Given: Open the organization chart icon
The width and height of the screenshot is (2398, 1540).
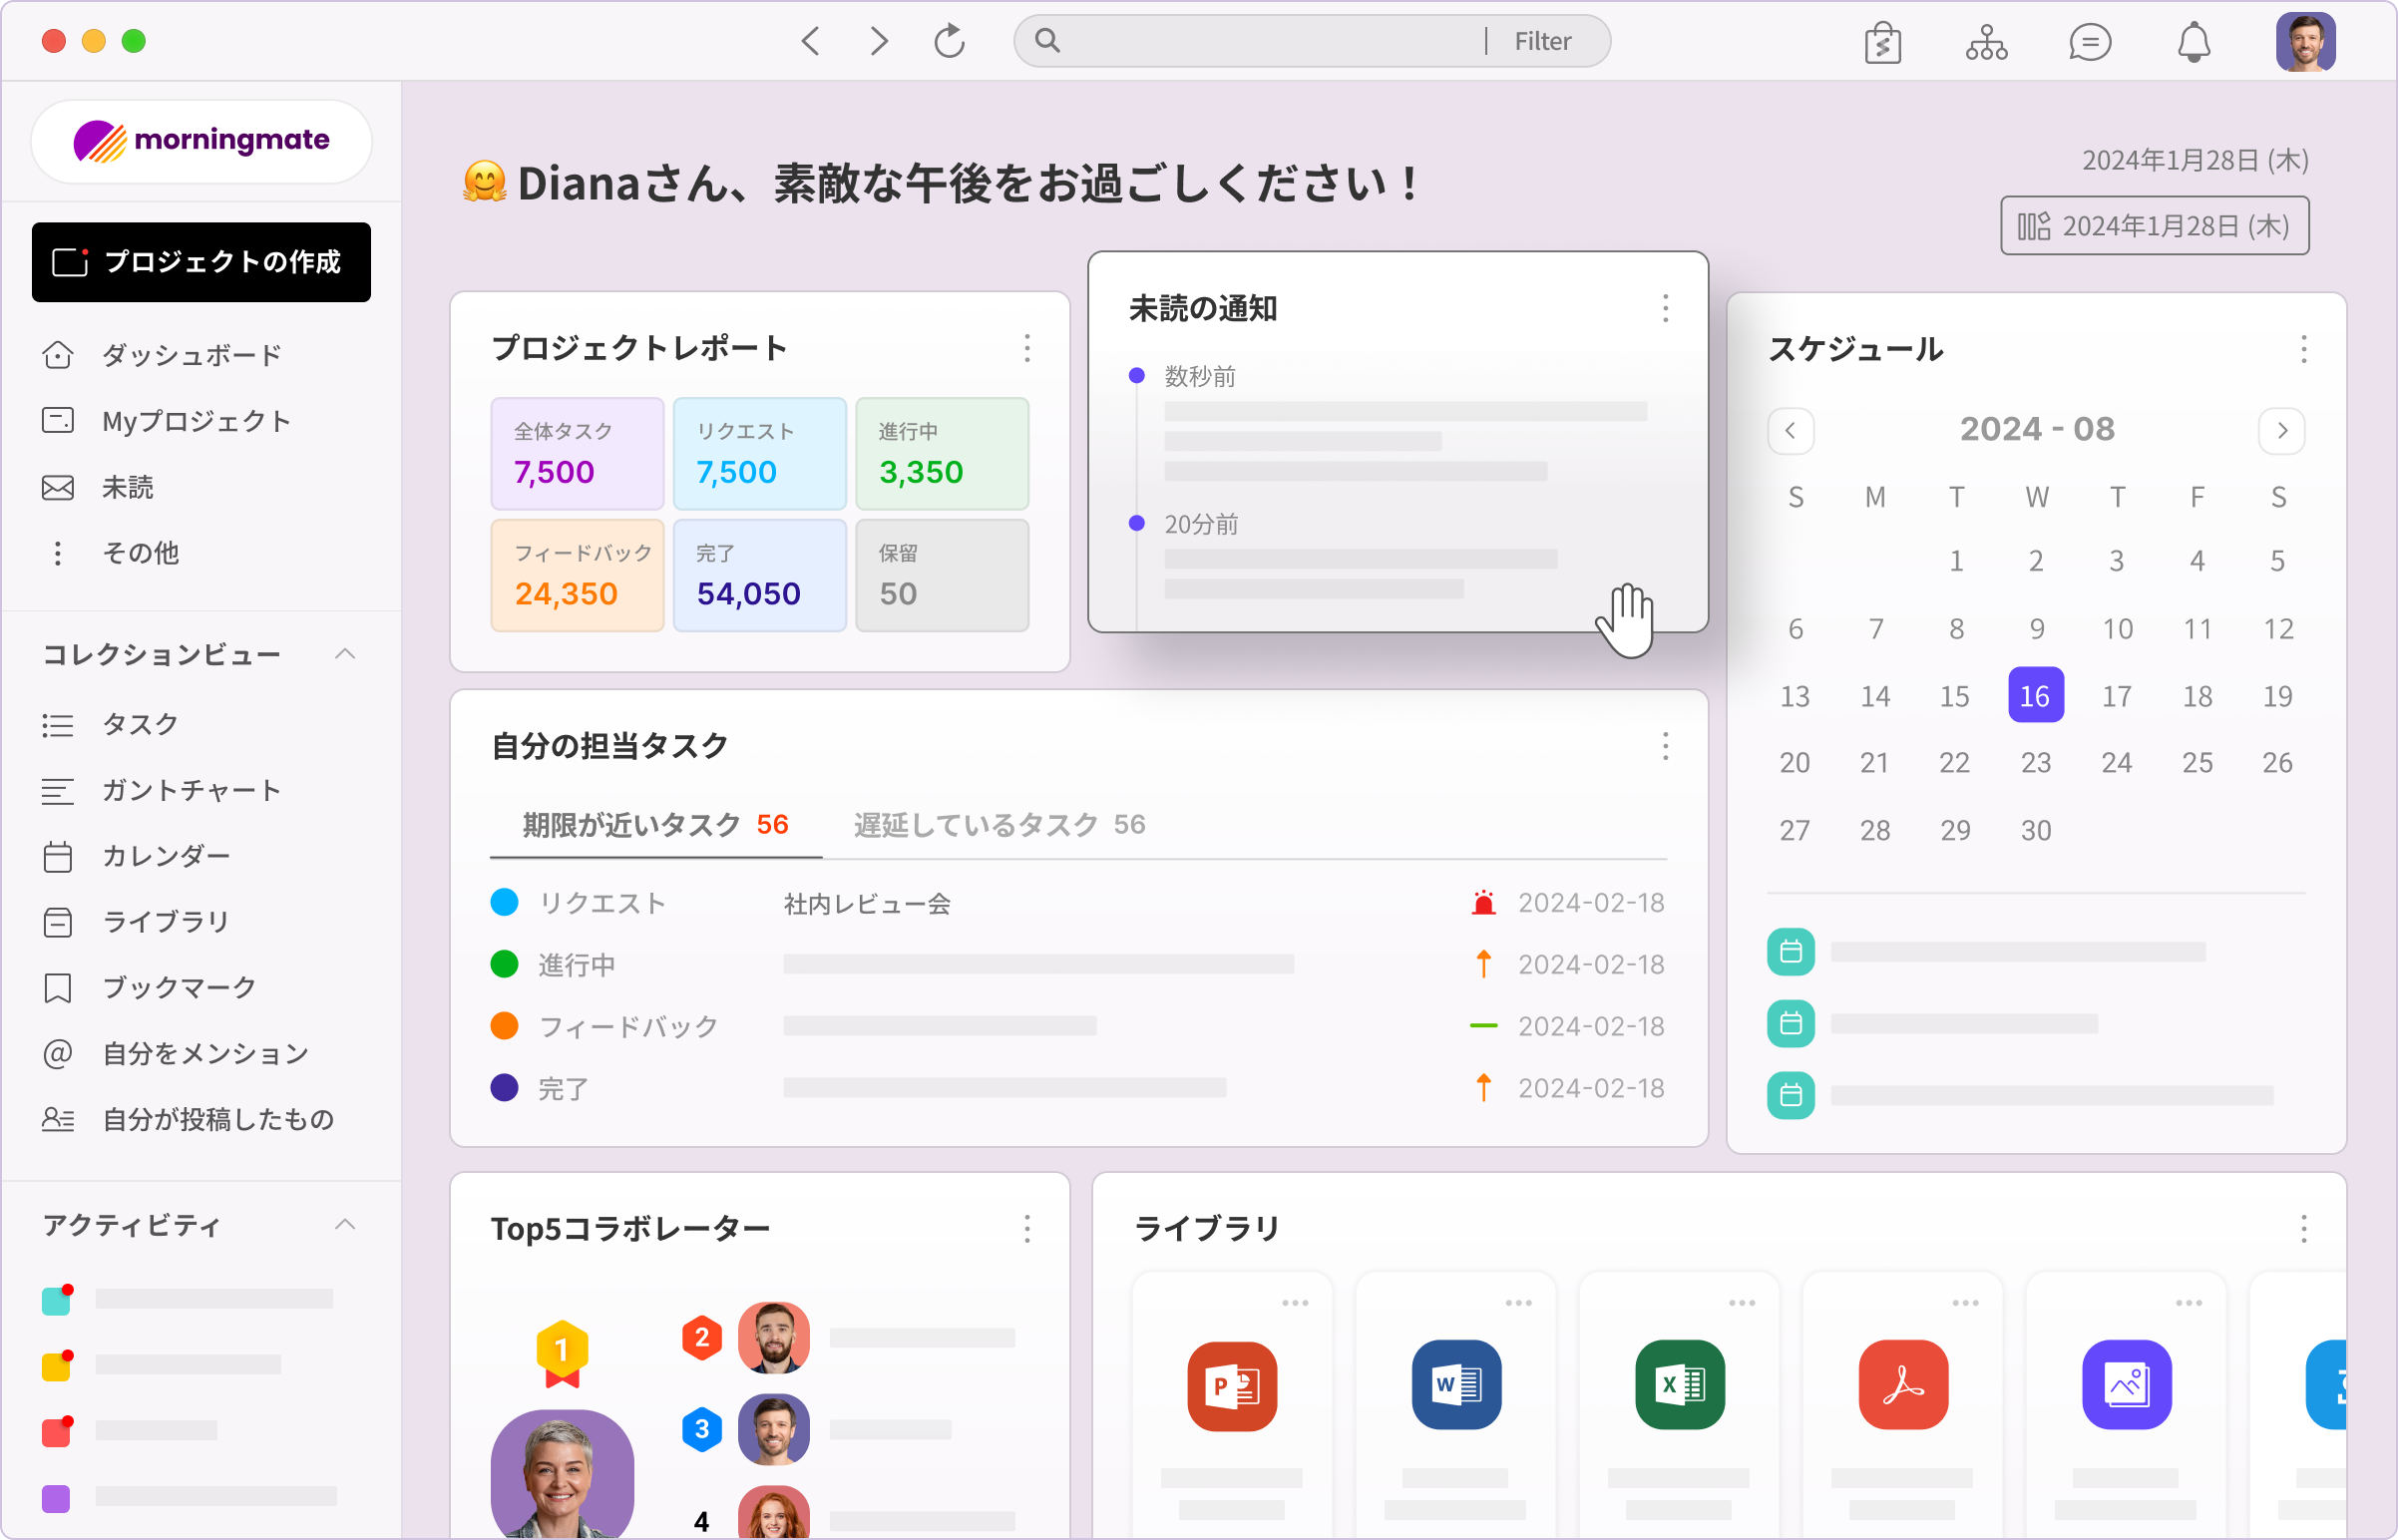Looking at the screenshot, I should 1986,42.
